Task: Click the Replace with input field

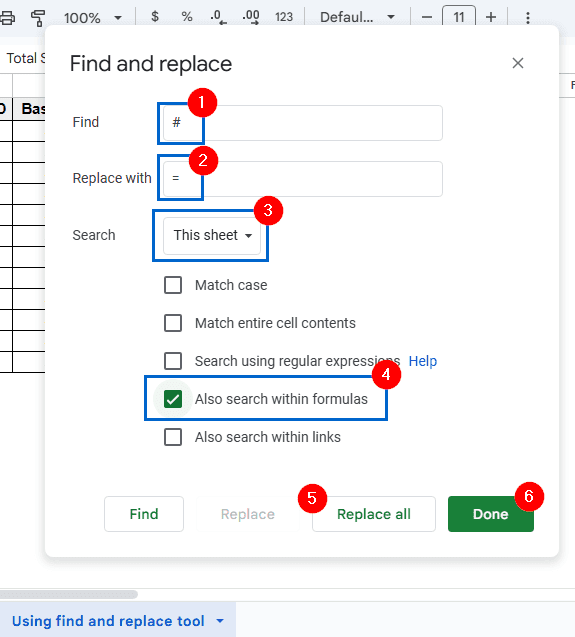Action: (x=303, y=179)
